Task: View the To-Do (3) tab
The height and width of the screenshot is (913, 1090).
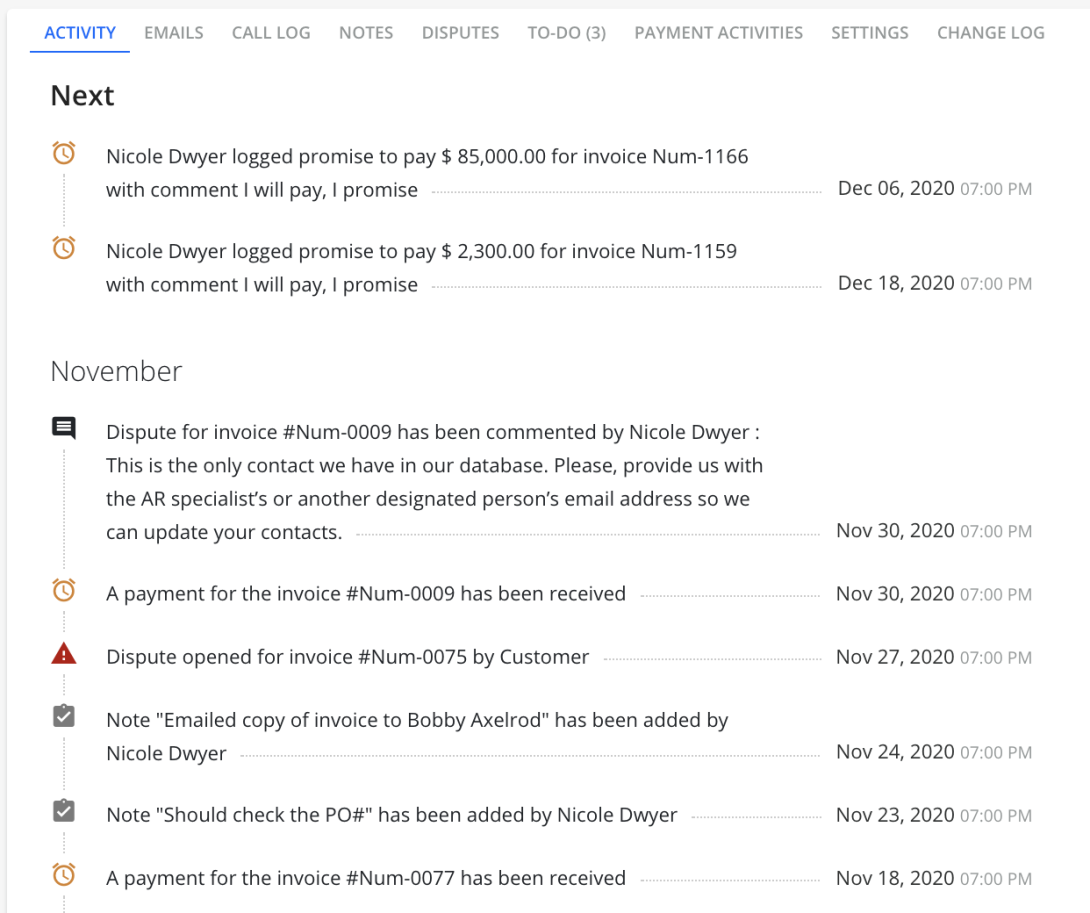Action: pos(567,33)
